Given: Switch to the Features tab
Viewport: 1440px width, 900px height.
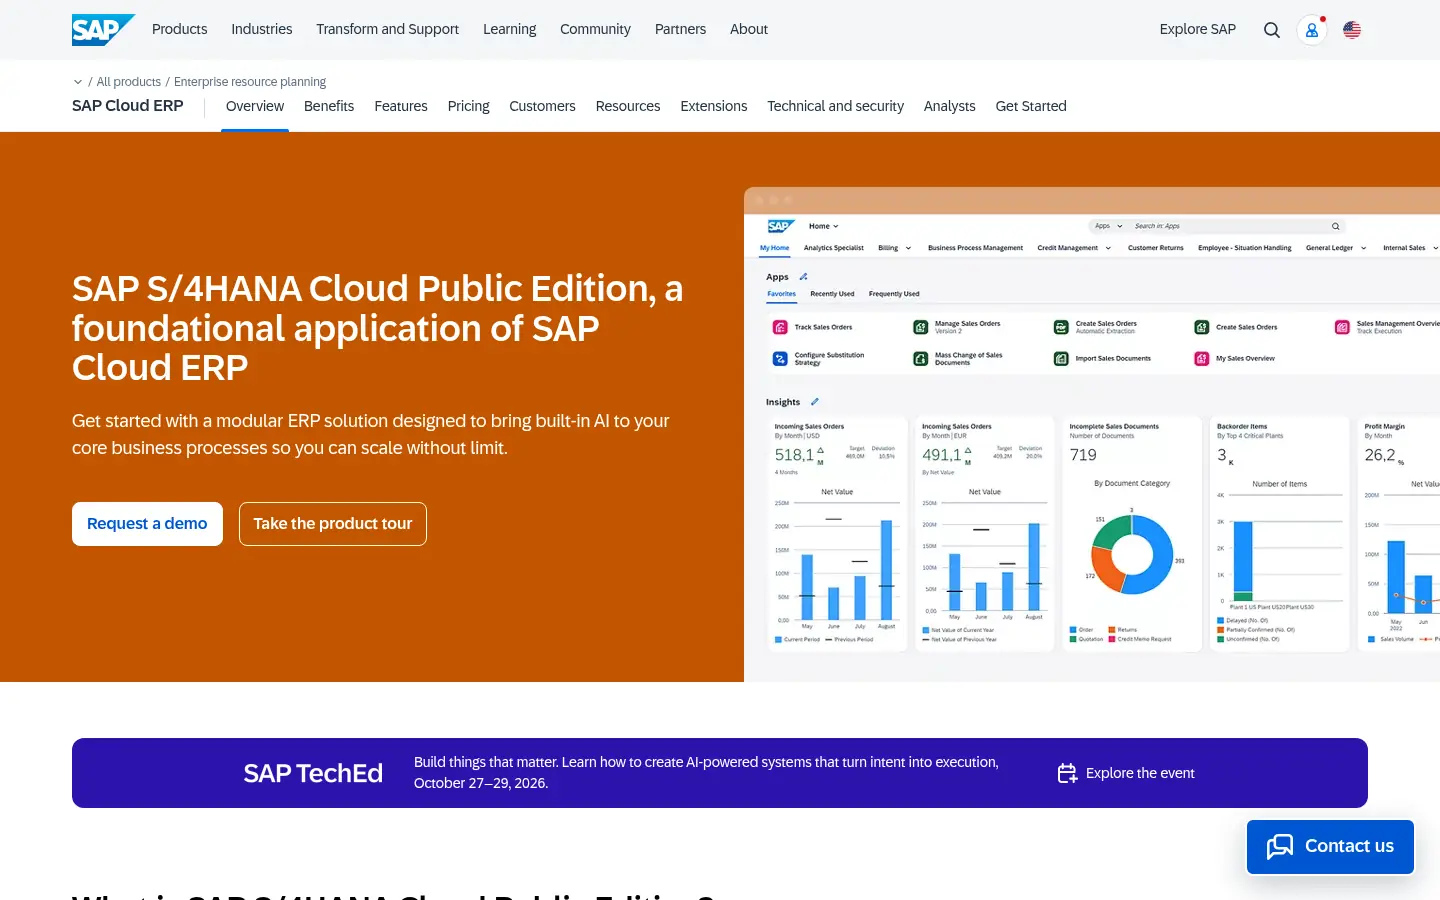Looking at the screenshot, I should tap(401, 106).
